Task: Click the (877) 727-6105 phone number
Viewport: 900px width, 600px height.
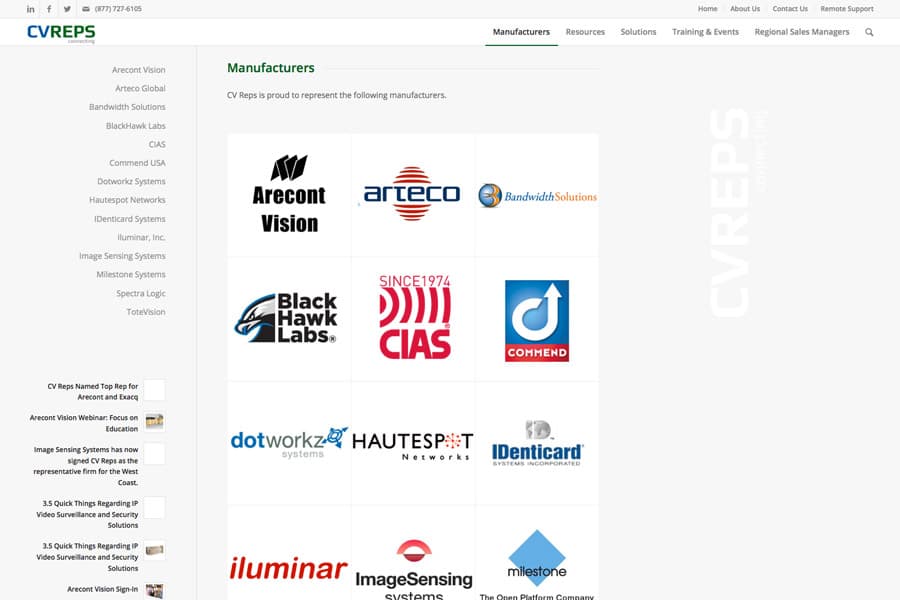Action: 118,9
